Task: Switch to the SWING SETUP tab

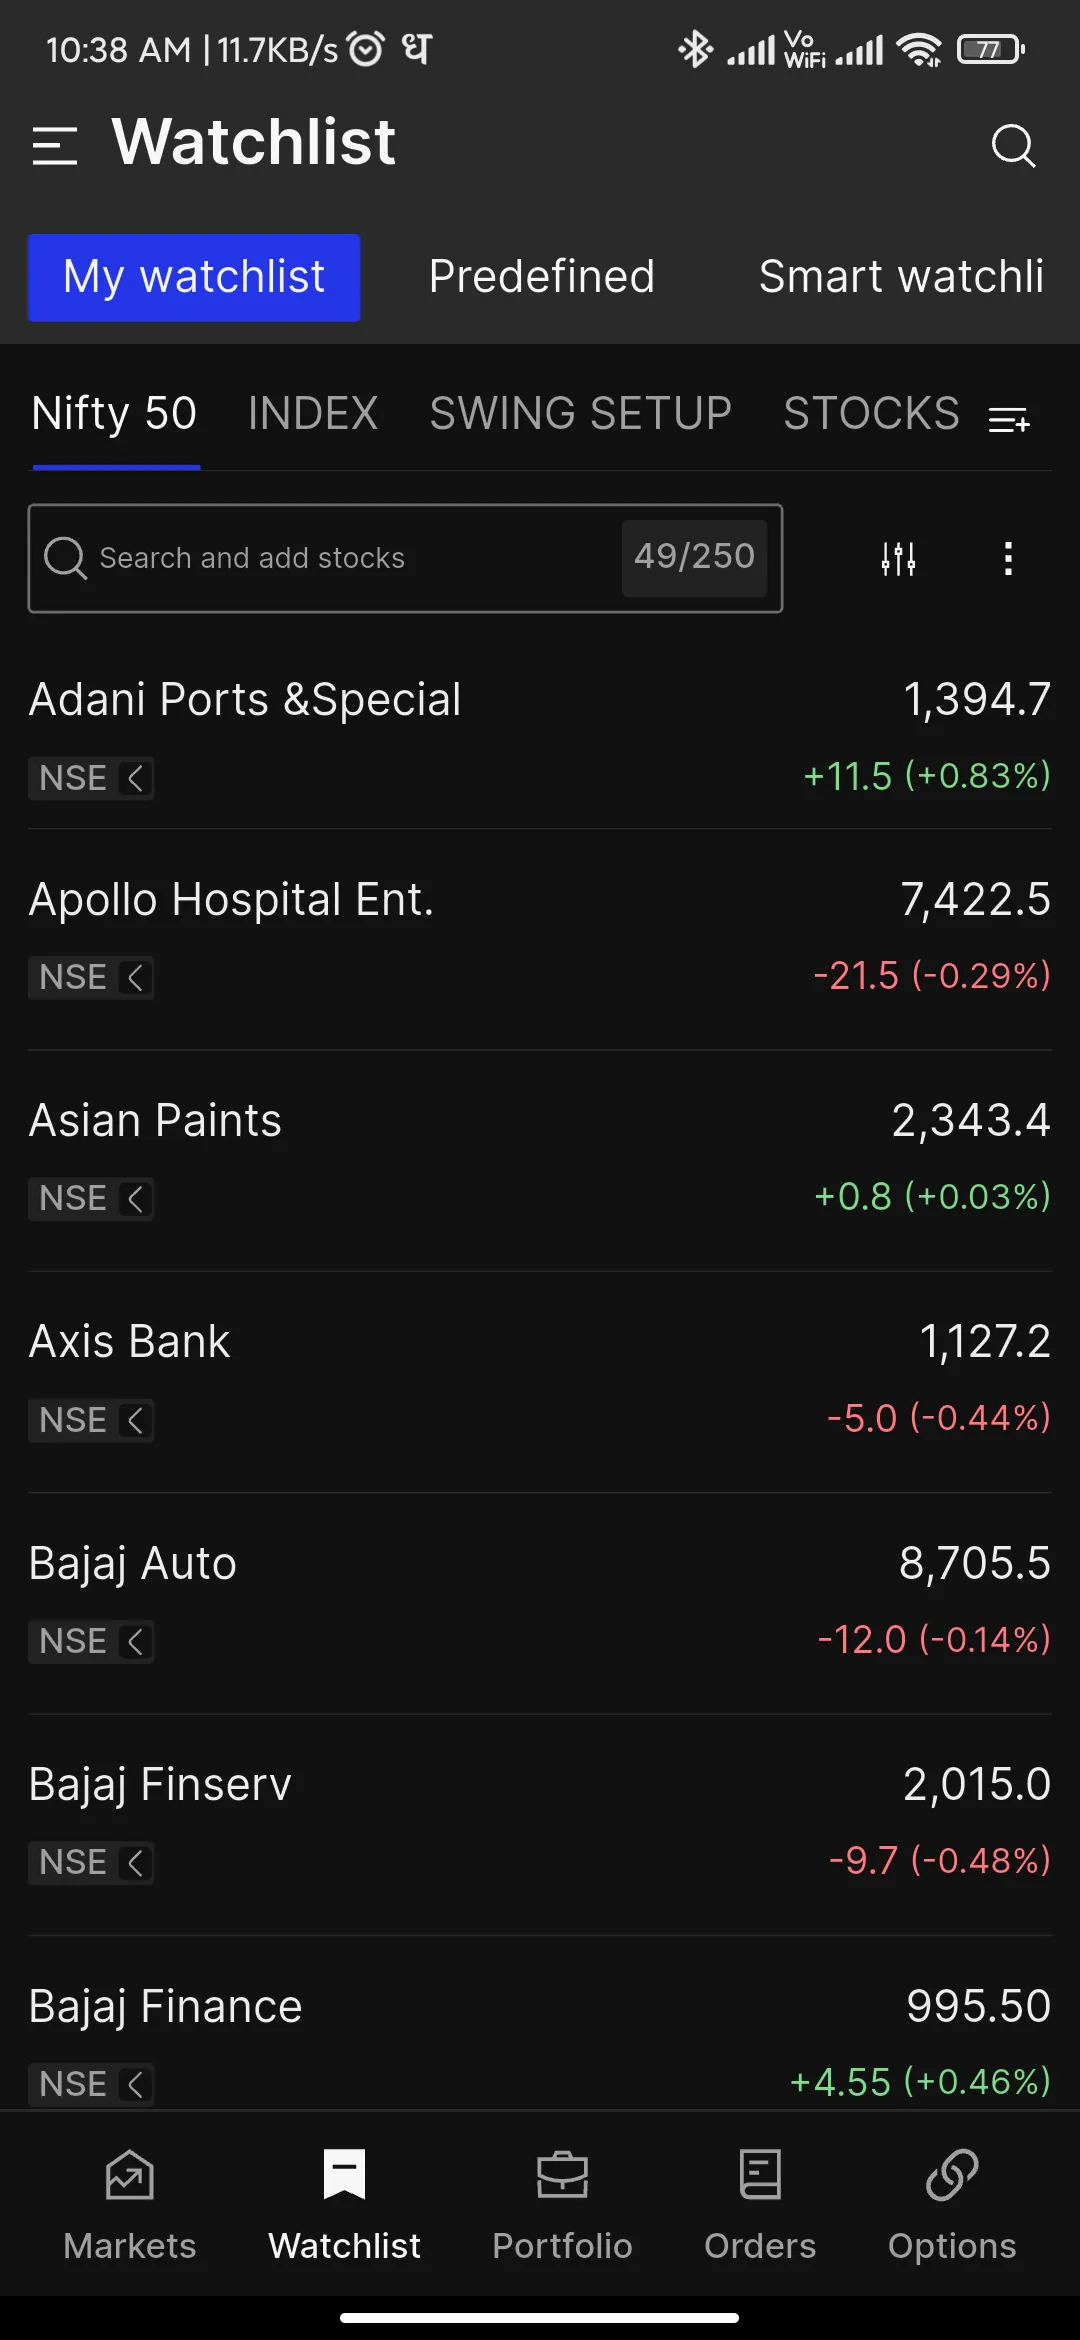Action: [580, 414]
